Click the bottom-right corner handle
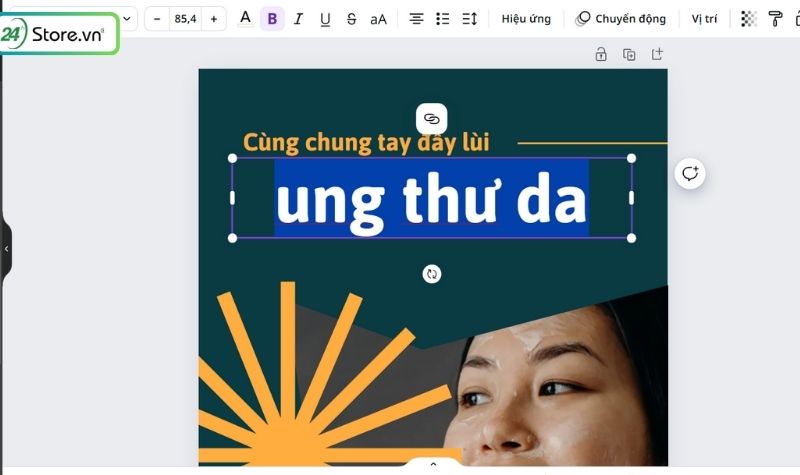The height and width of the screenshot is (475, 800). 631,238
